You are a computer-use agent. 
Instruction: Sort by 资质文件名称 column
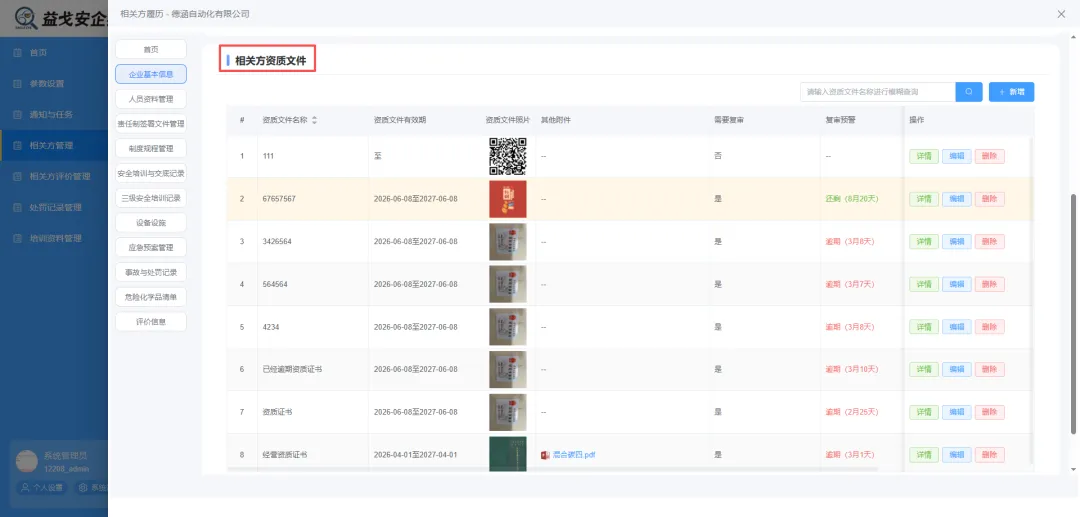point(314,120)
